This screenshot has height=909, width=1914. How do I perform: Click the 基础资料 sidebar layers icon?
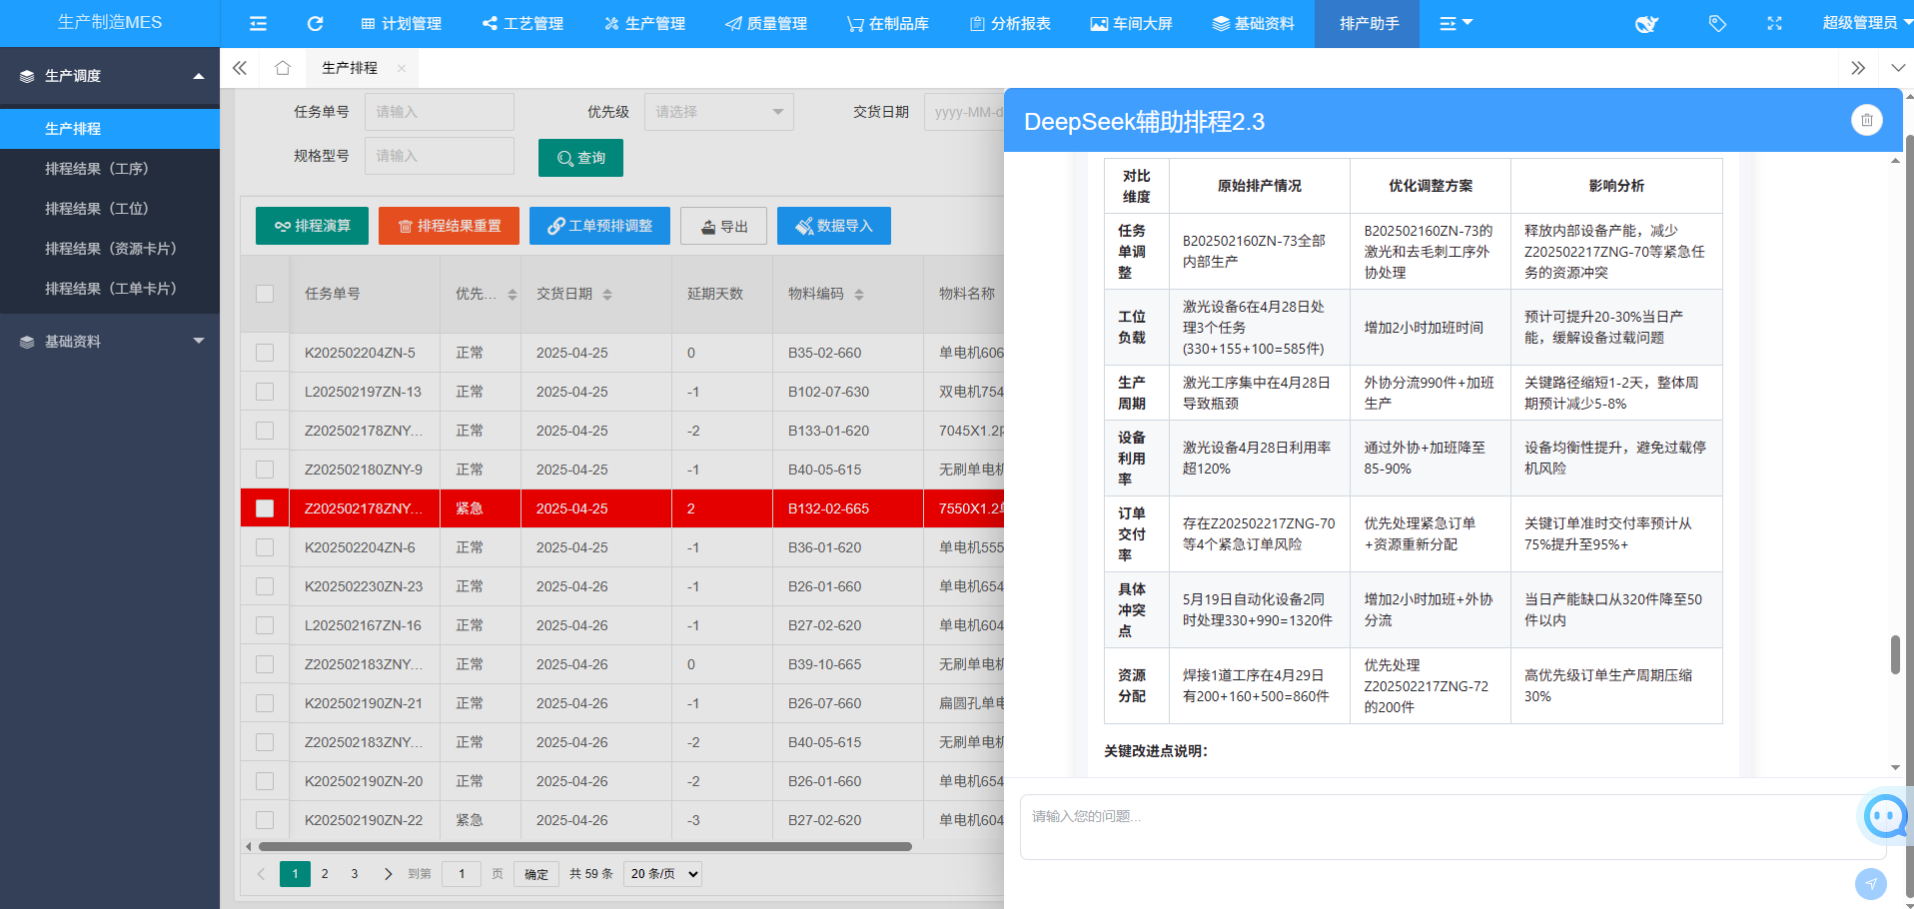click(x=27, y=342)
